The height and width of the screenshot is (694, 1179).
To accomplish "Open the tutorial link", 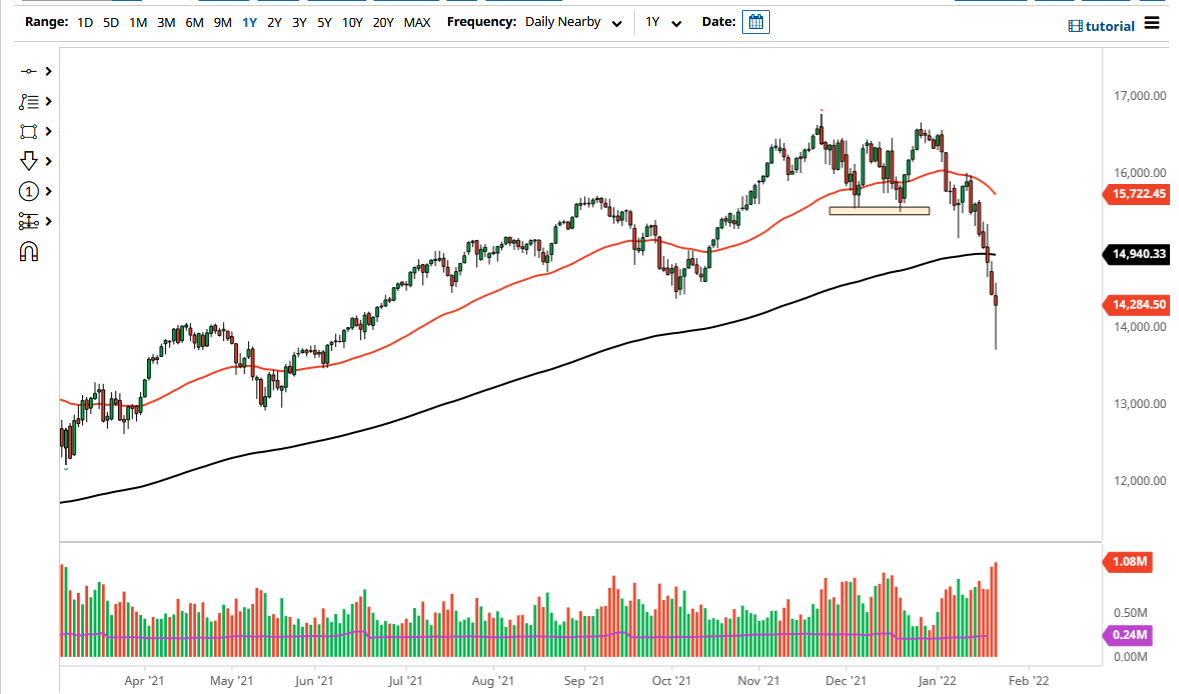I will [1110, 26].
